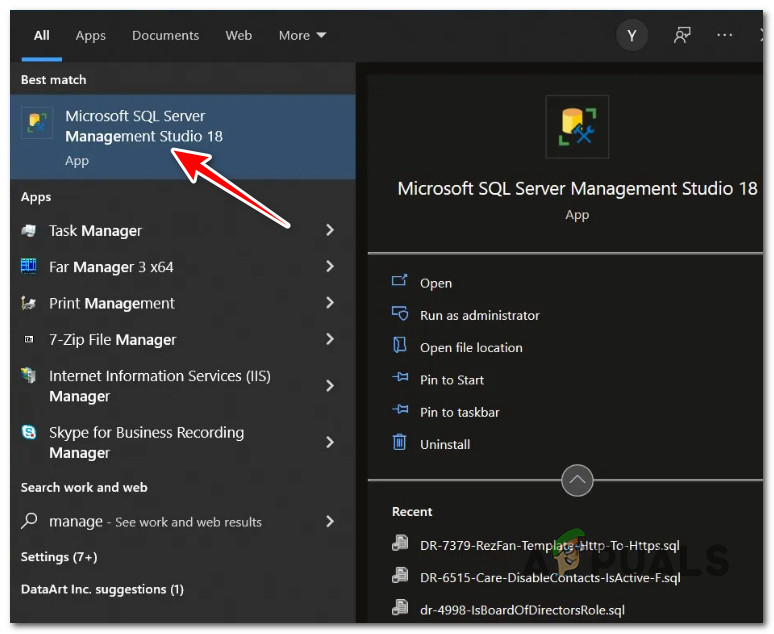Click the Print Management icon
This screenshot has width=774, height=634.
(x=29, y=303)
